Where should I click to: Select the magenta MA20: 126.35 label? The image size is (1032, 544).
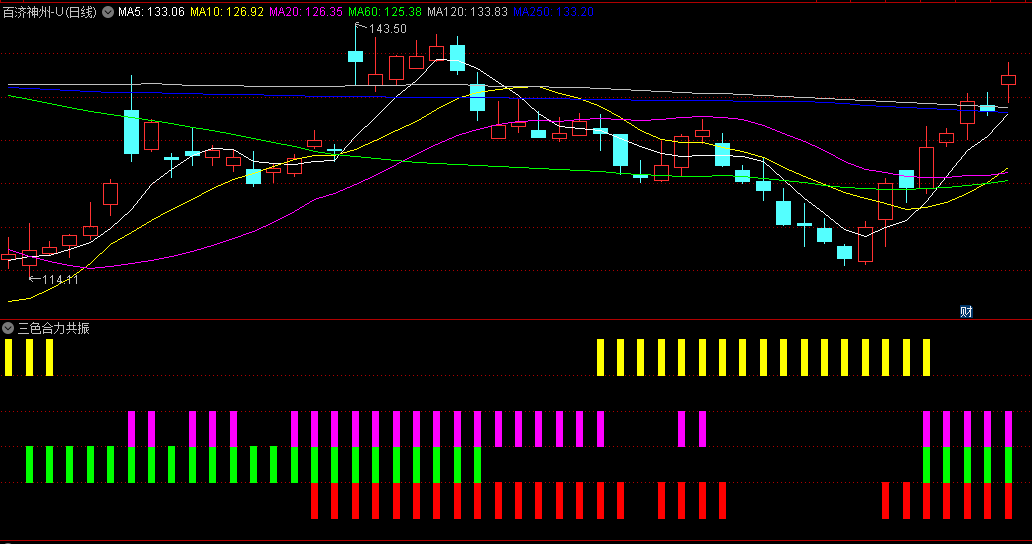(306, 12)
